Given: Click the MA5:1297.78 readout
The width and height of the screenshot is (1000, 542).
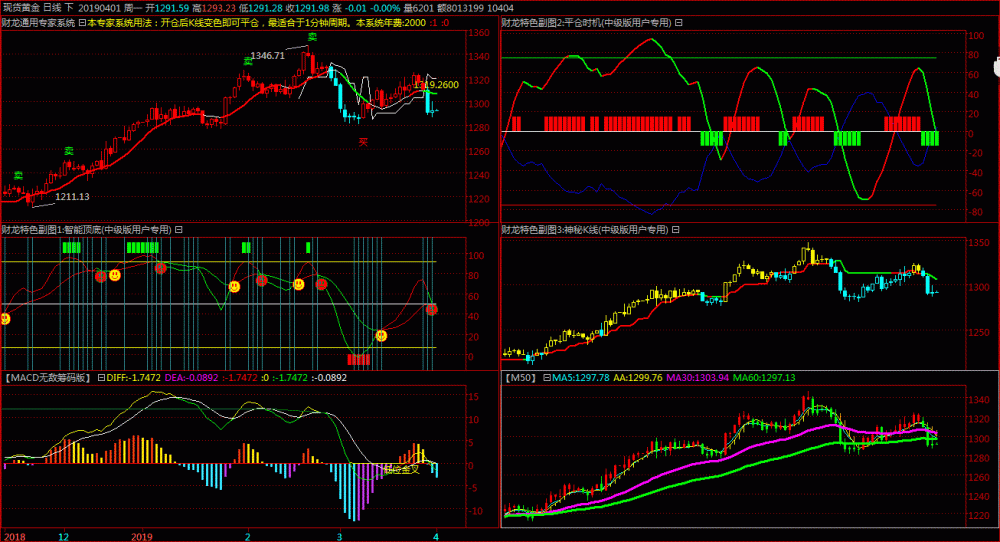Looking at the screenshot, I should 580,377.
